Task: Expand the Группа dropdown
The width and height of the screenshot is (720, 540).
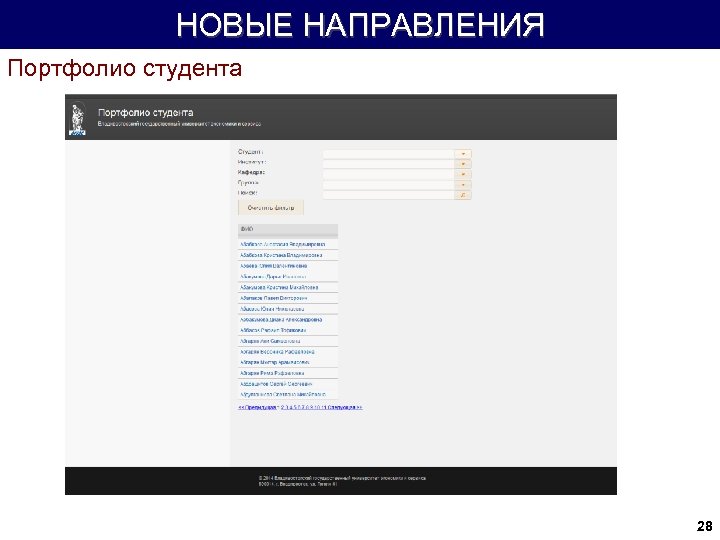Action: pos(463,185)
